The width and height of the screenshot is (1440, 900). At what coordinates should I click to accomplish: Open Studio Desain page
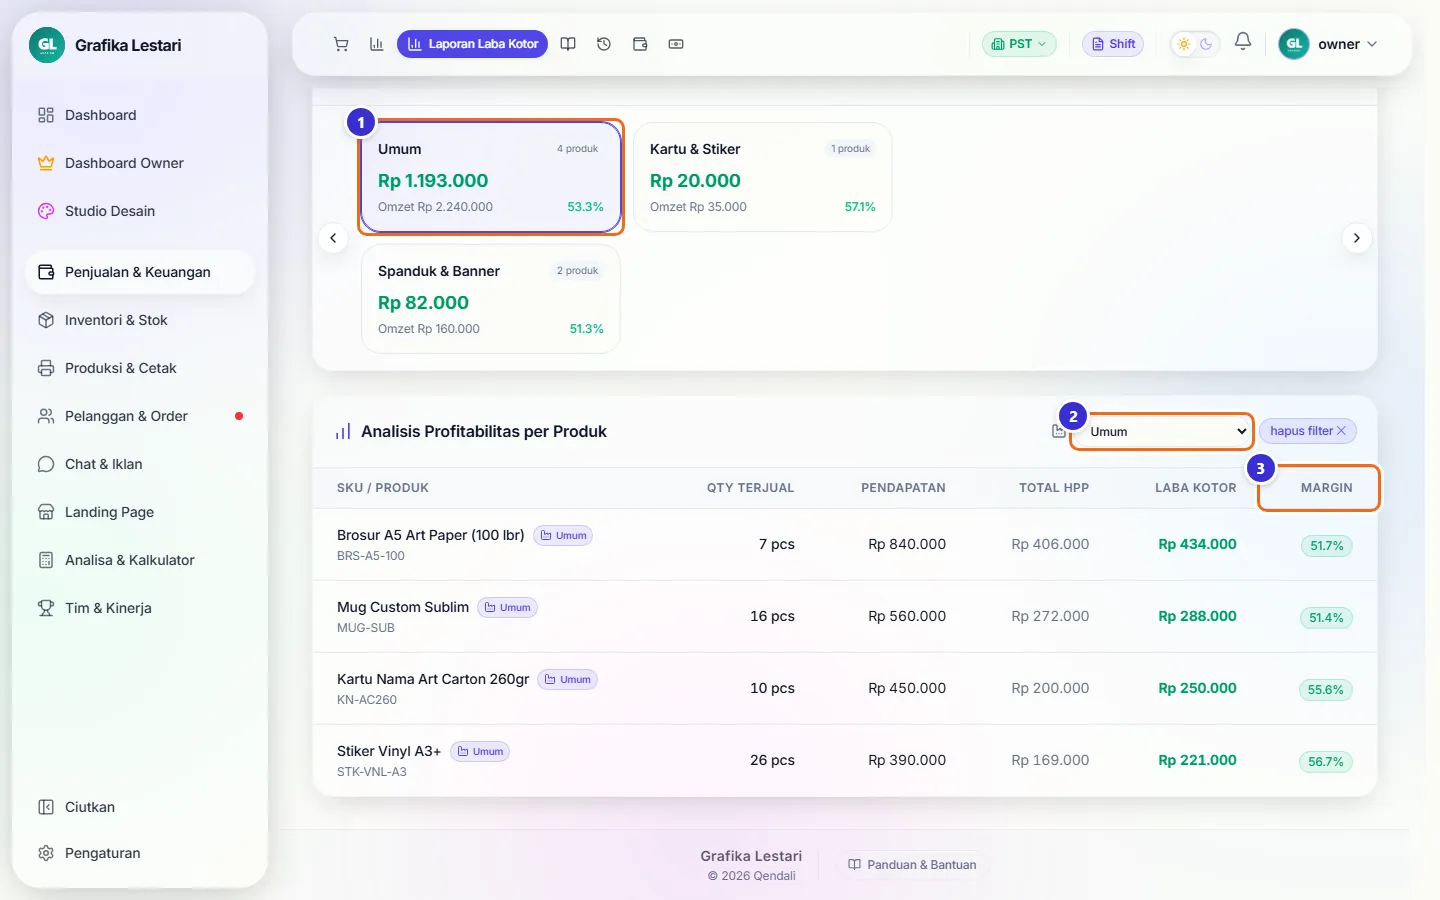140,211
